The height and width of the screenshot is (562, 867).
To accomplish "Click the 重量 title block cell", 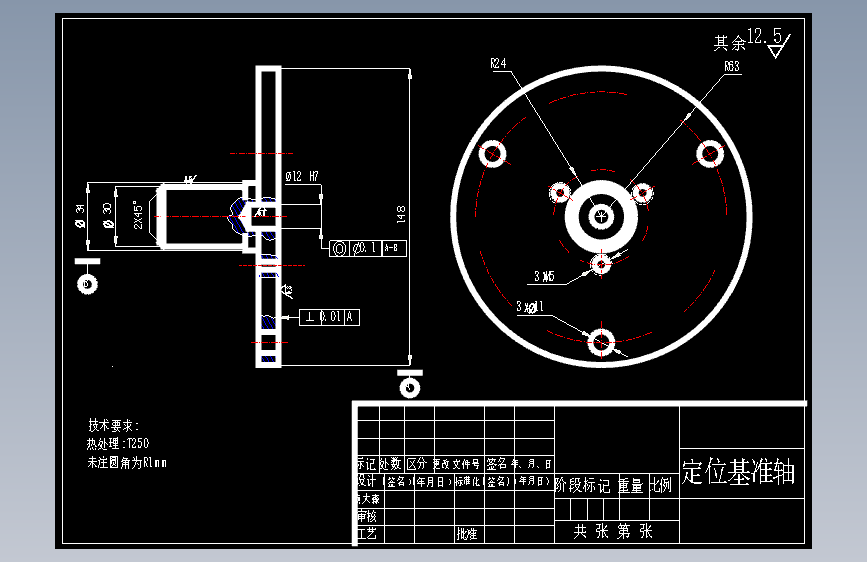I will 630,486.
